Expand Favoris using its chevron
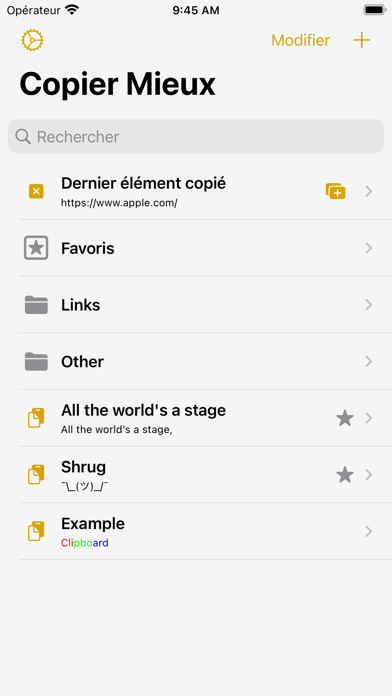Viewport: 392px width, 696px height. coord(368,248)
